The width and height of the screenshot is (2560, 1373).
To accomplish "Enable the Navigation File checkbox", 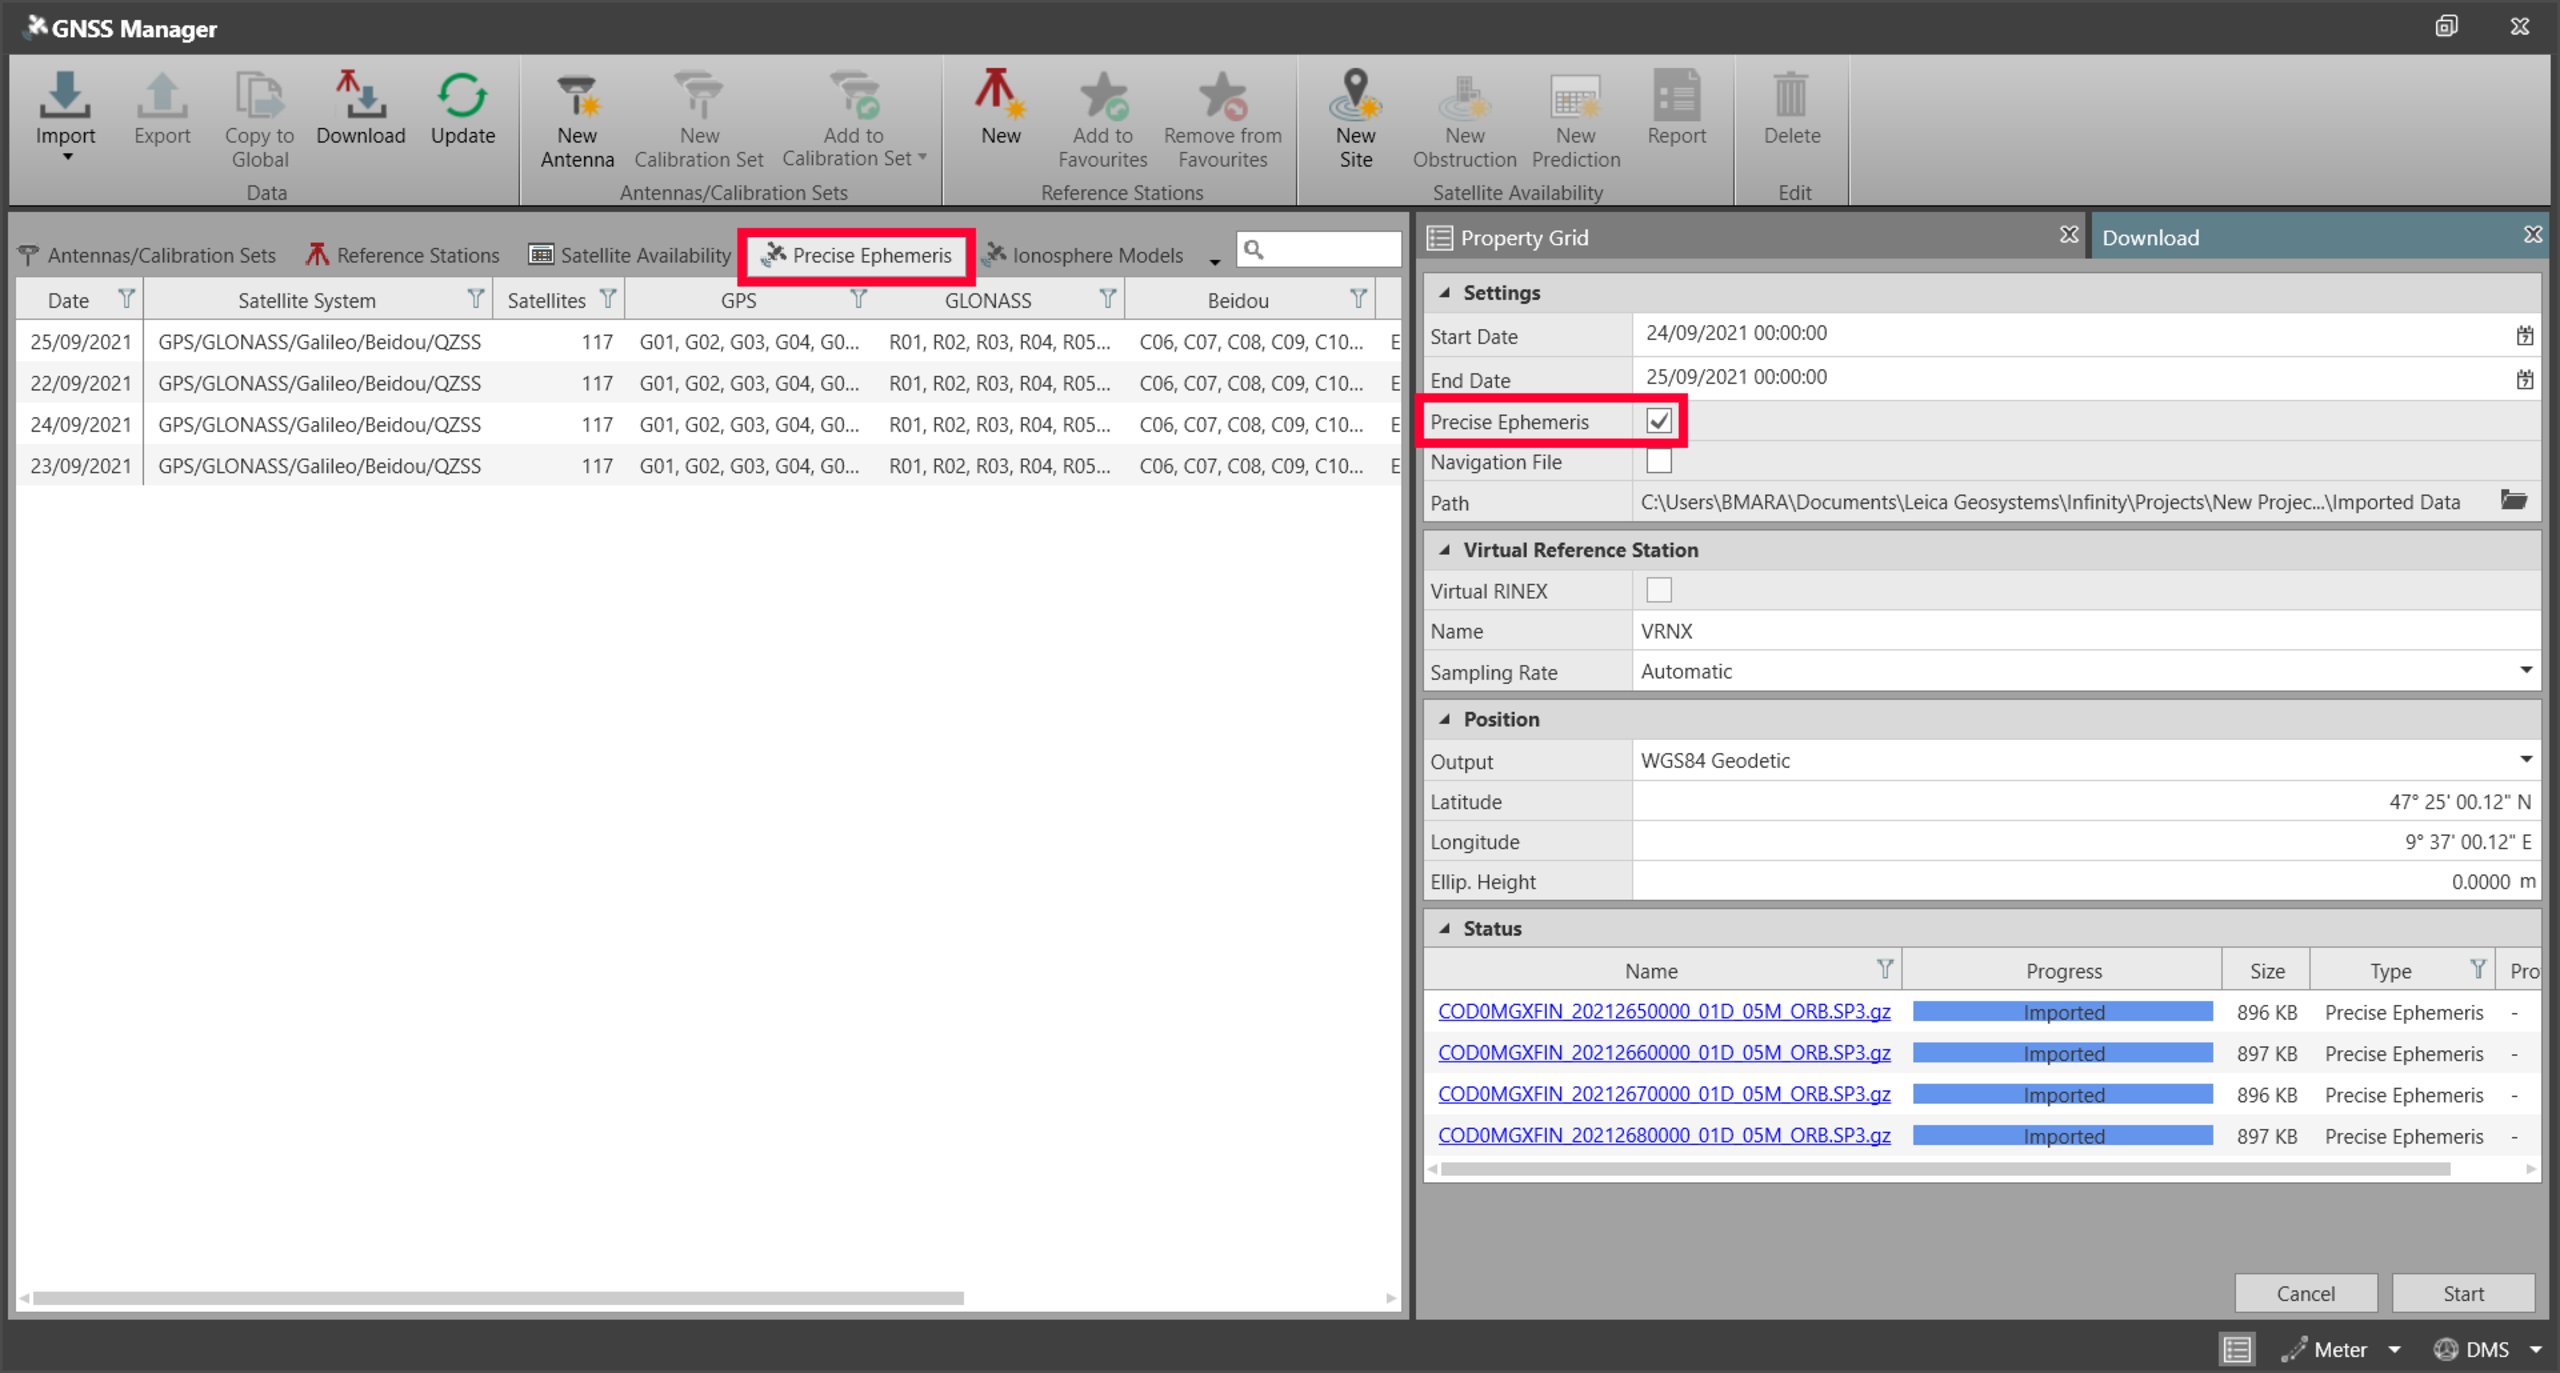I will pyautogui.click(x=1659, y=461).
